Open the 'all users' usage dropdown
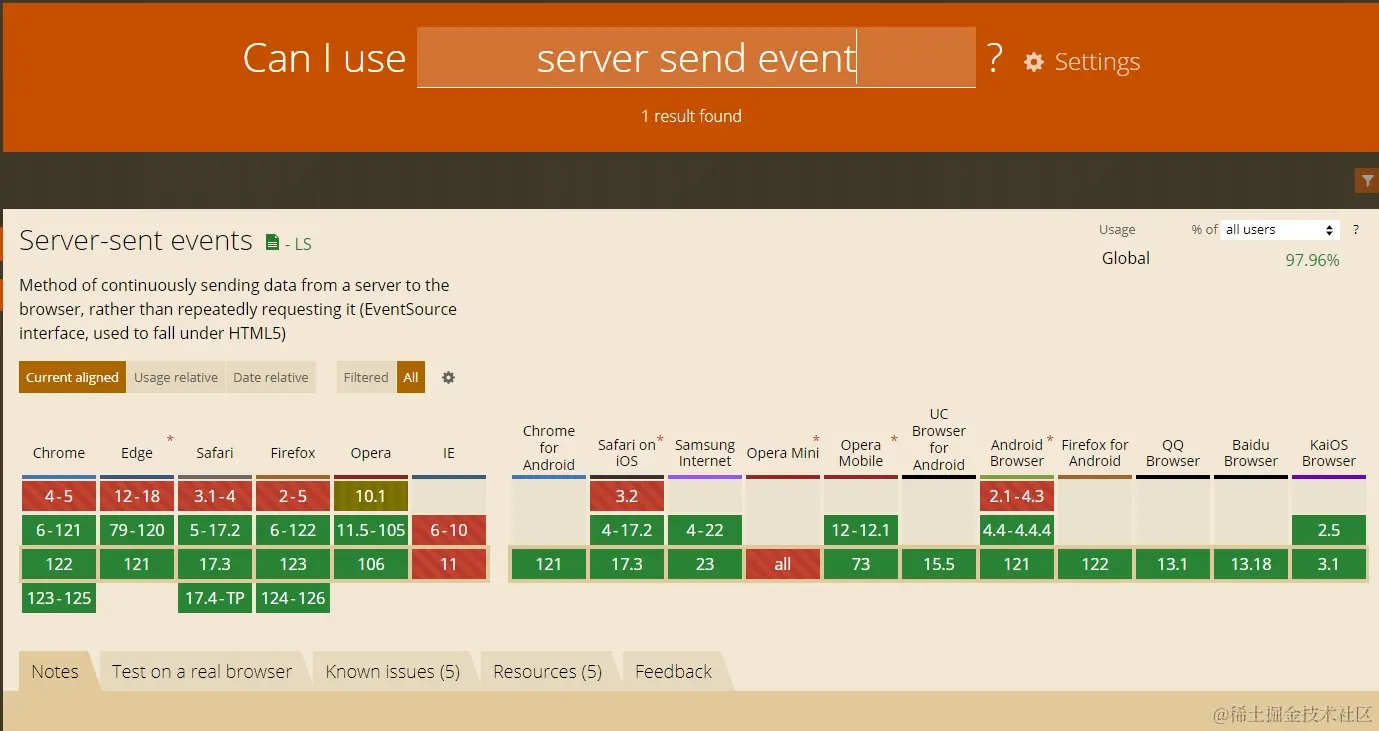Screen dimensions: 1379x731 coord(1280,230)
